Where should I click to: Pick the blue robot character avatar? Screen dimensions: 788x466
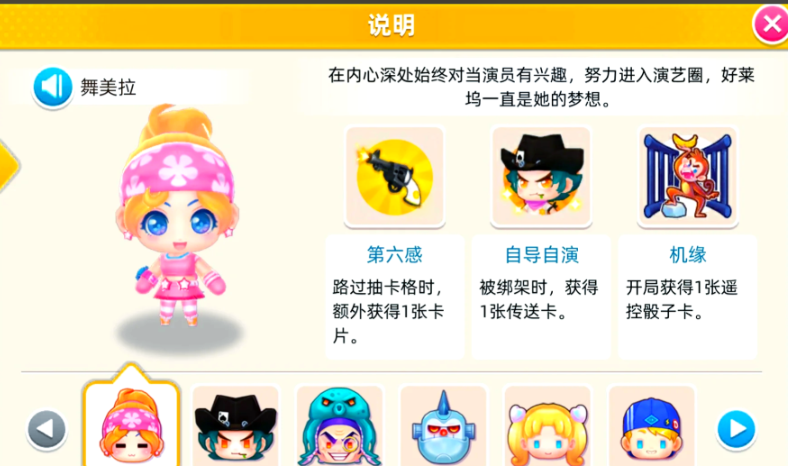(x=443, y=426)
